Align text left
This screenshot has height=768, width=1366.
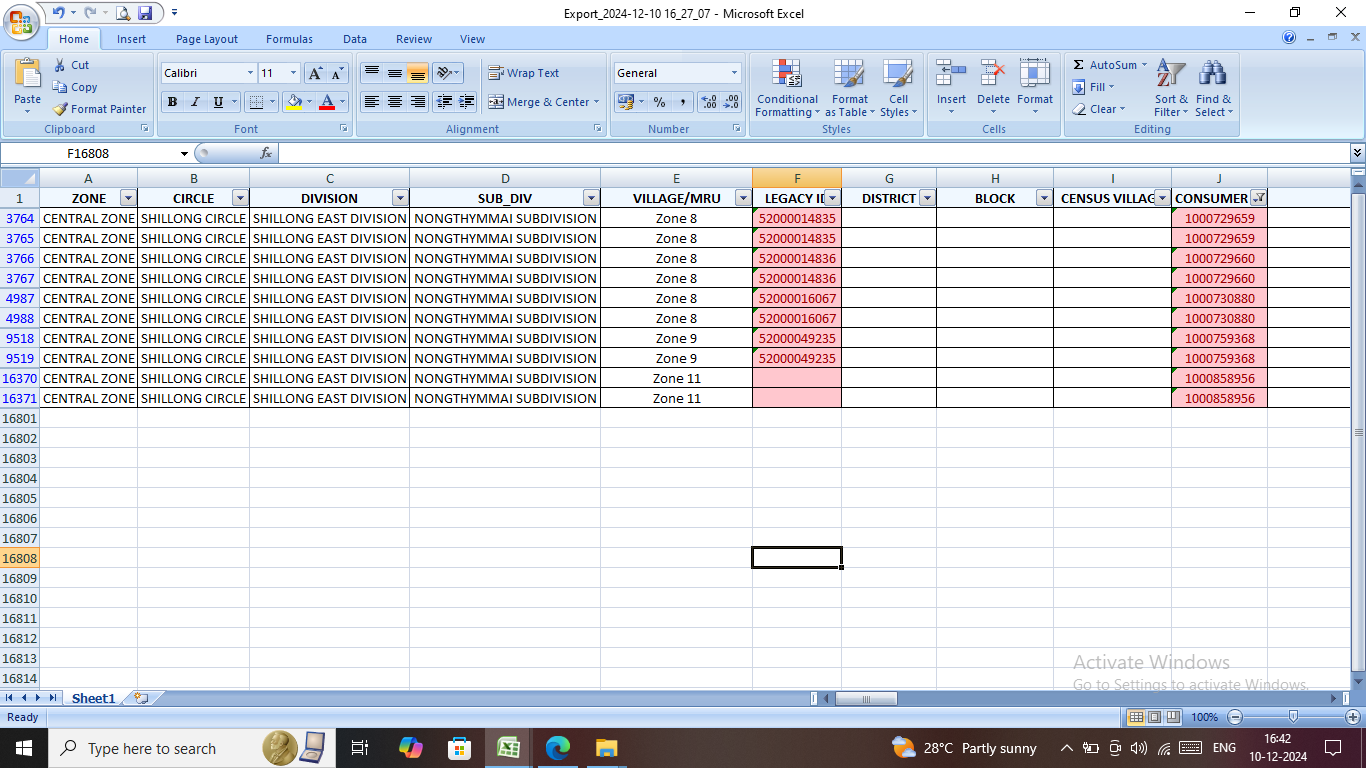click(371, 102)
